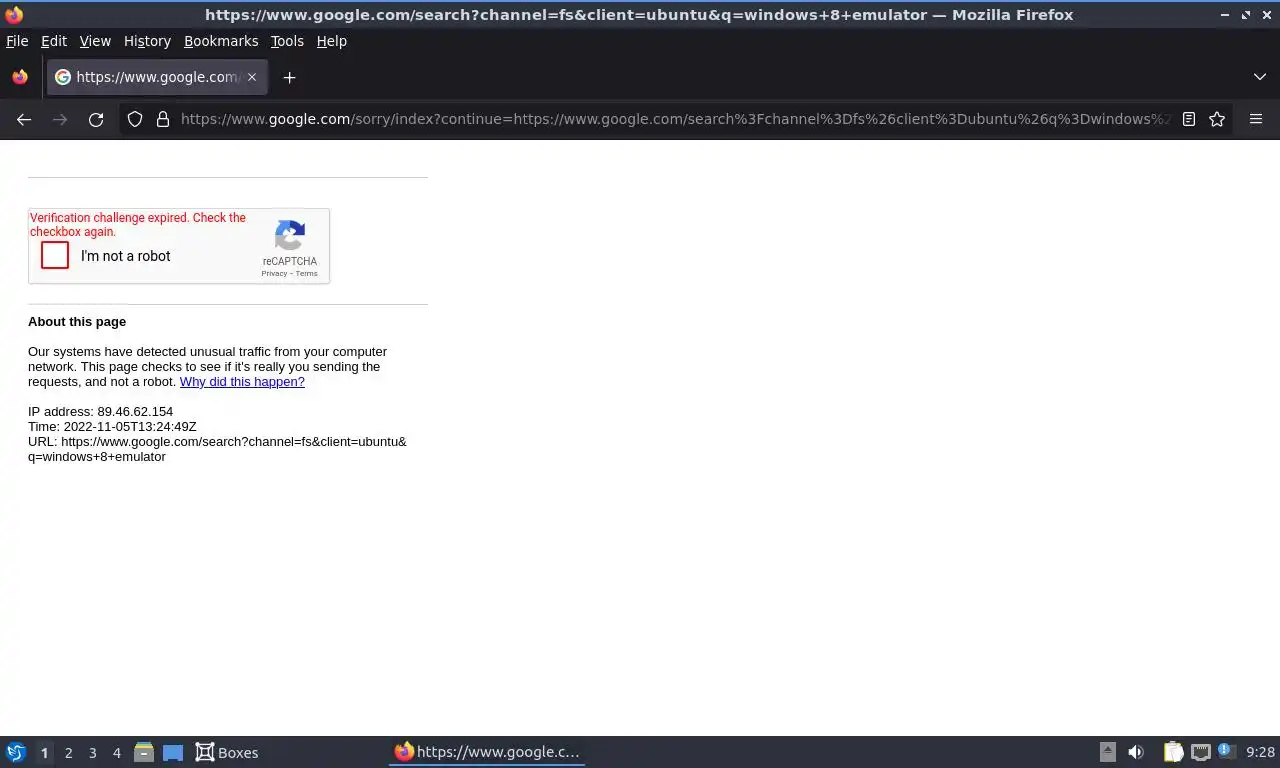Image resolution: width=1280 pixels, height=768 pixels.
Task: Click the 9:28 clock in taskbar
Action: point(1261,753)
